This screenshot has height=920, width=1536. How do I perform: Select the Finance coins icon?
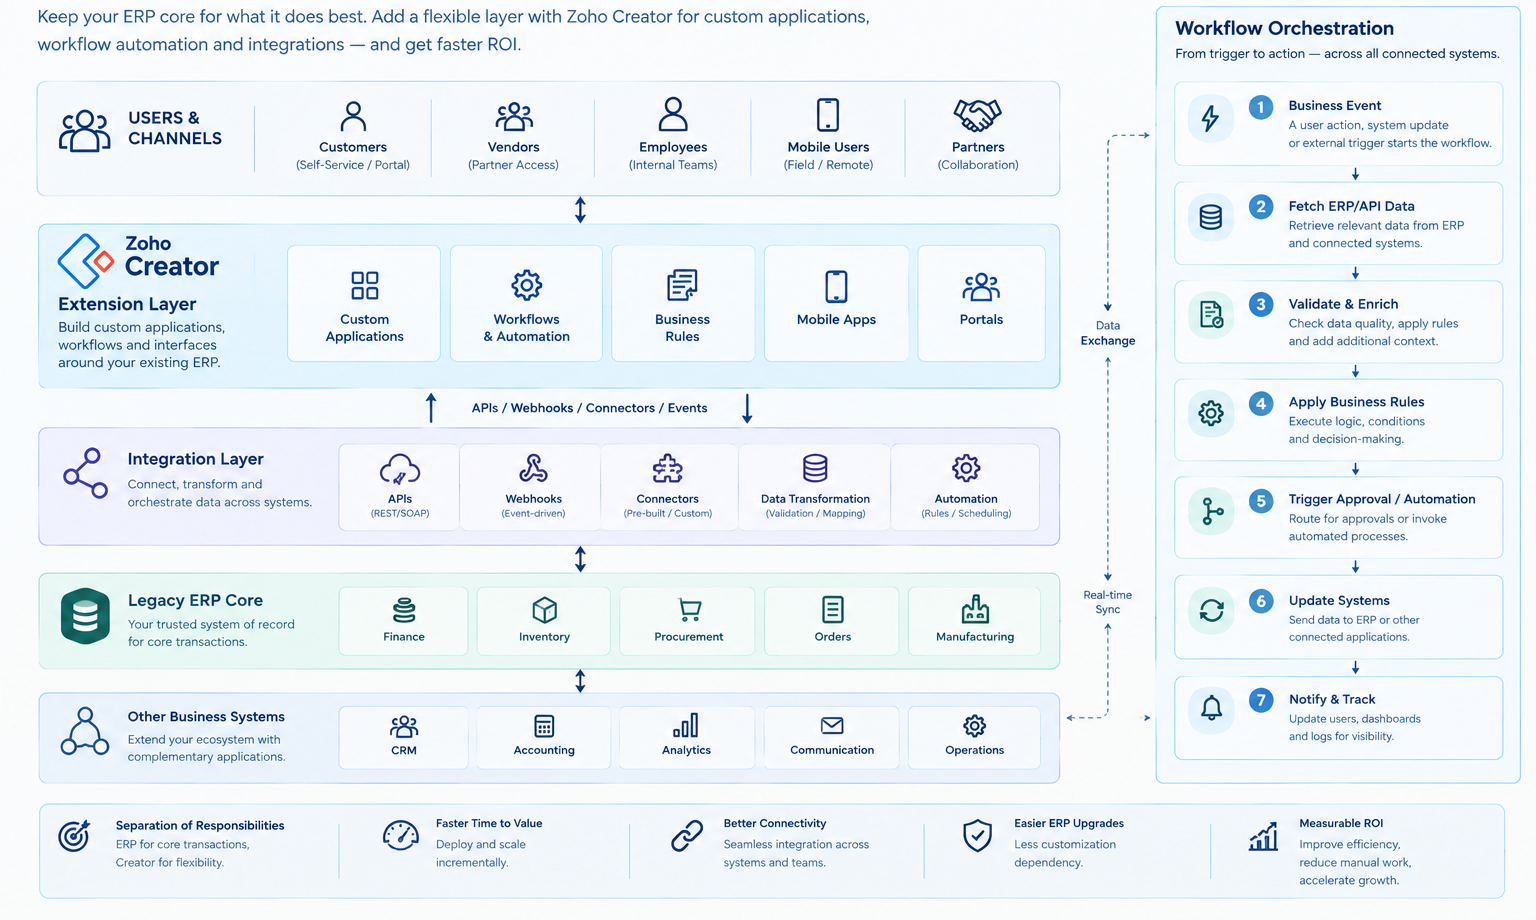pyautogui.click(x=404, y=610)
